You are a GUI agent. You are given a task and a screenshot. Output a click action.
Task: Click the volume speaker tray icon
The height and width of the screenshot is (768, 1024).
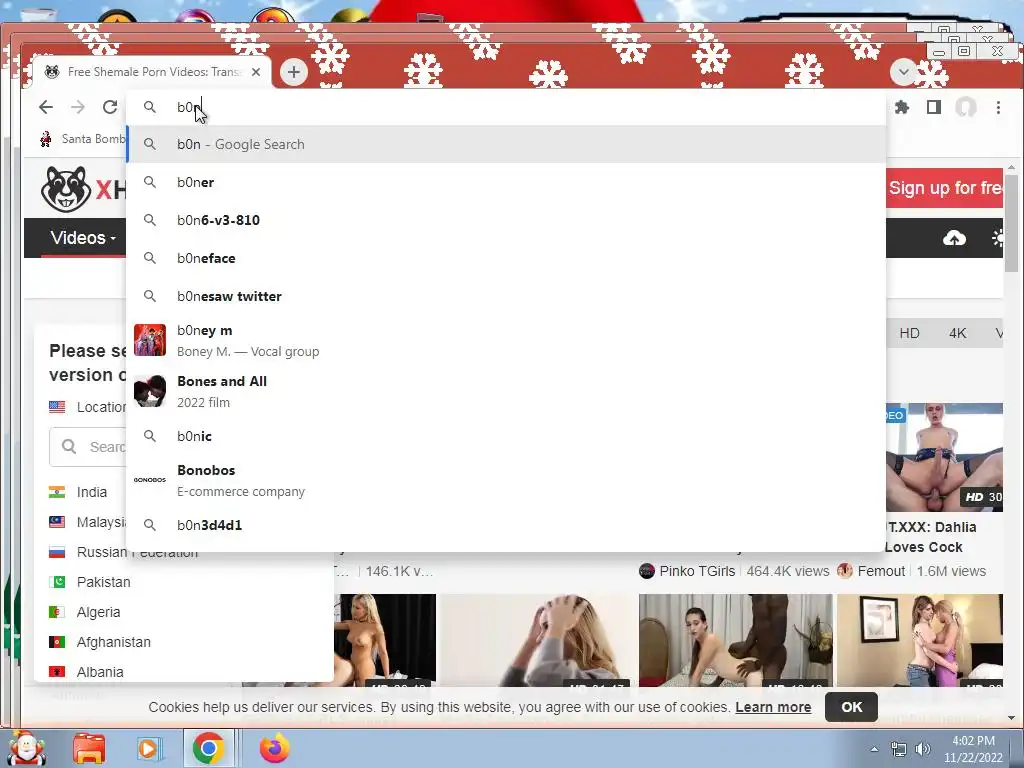(x=923, y=749)
